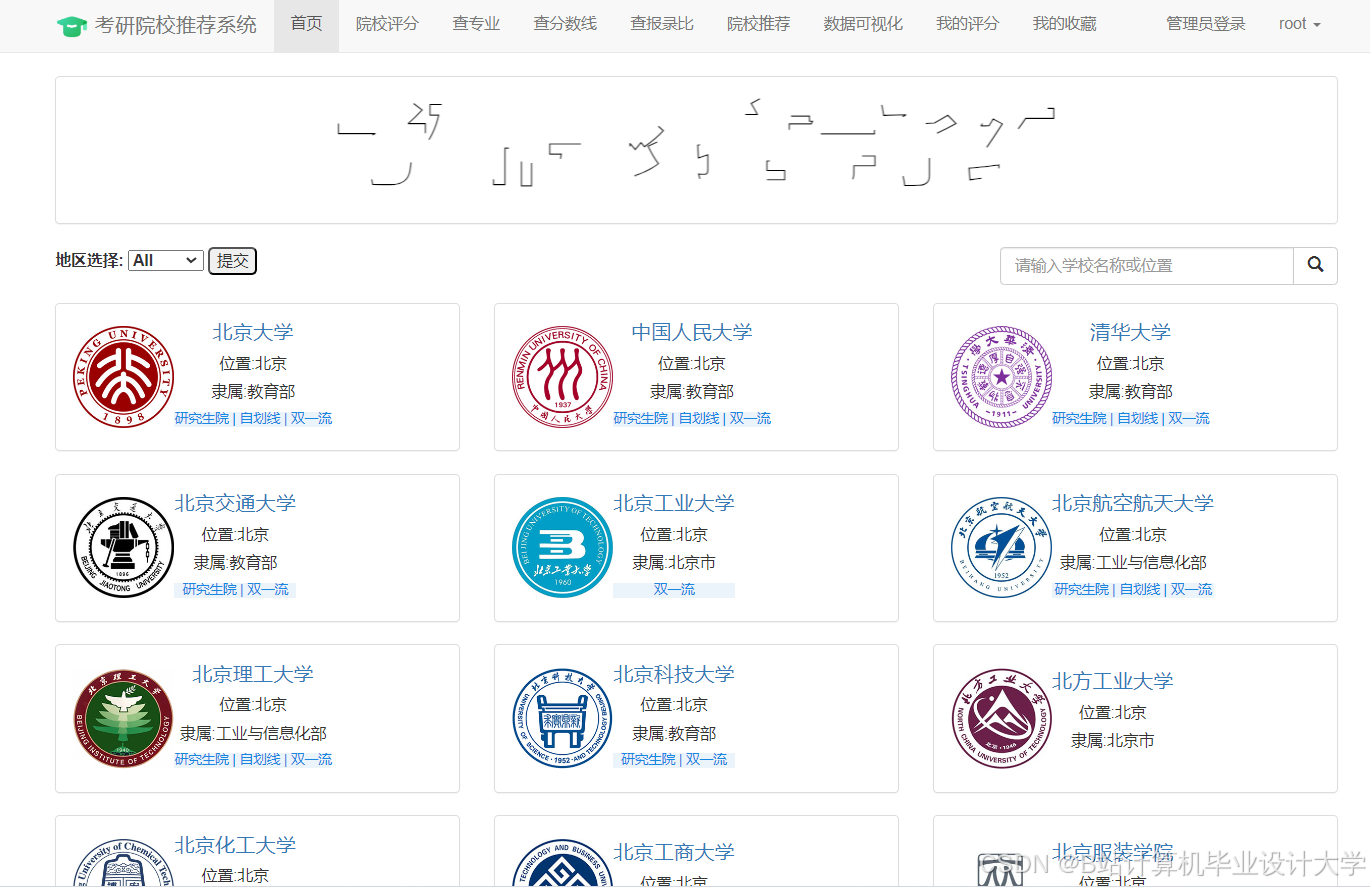The image size is (1370, 887).
Task: Open the Beihang University emblem
Action: coord(1001,548)
